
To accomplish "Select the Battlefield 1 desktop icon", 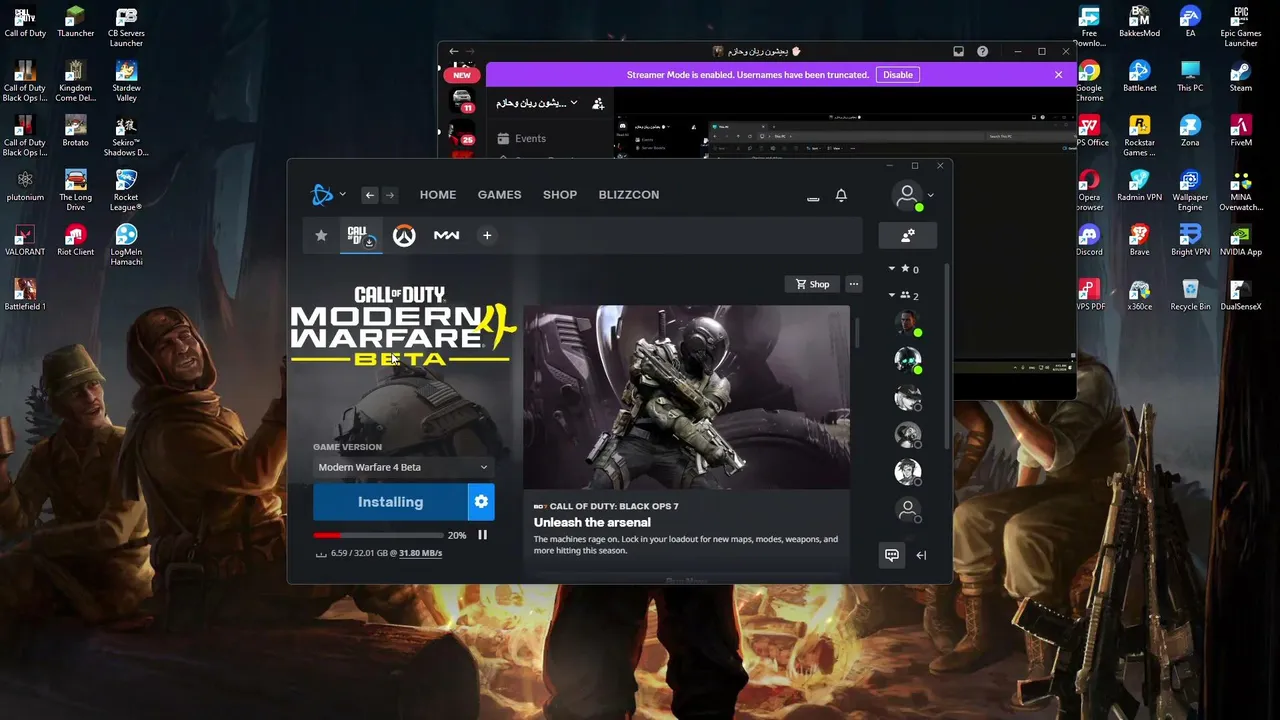I will 25,296.
